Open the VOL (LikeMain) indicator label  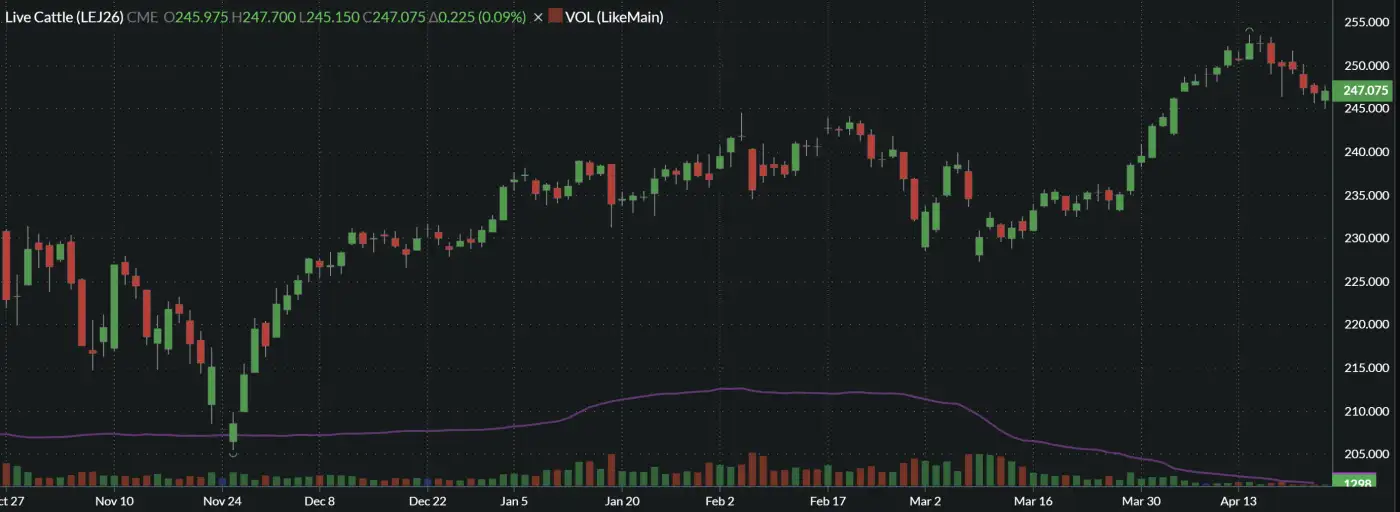(x=613, y=17)
